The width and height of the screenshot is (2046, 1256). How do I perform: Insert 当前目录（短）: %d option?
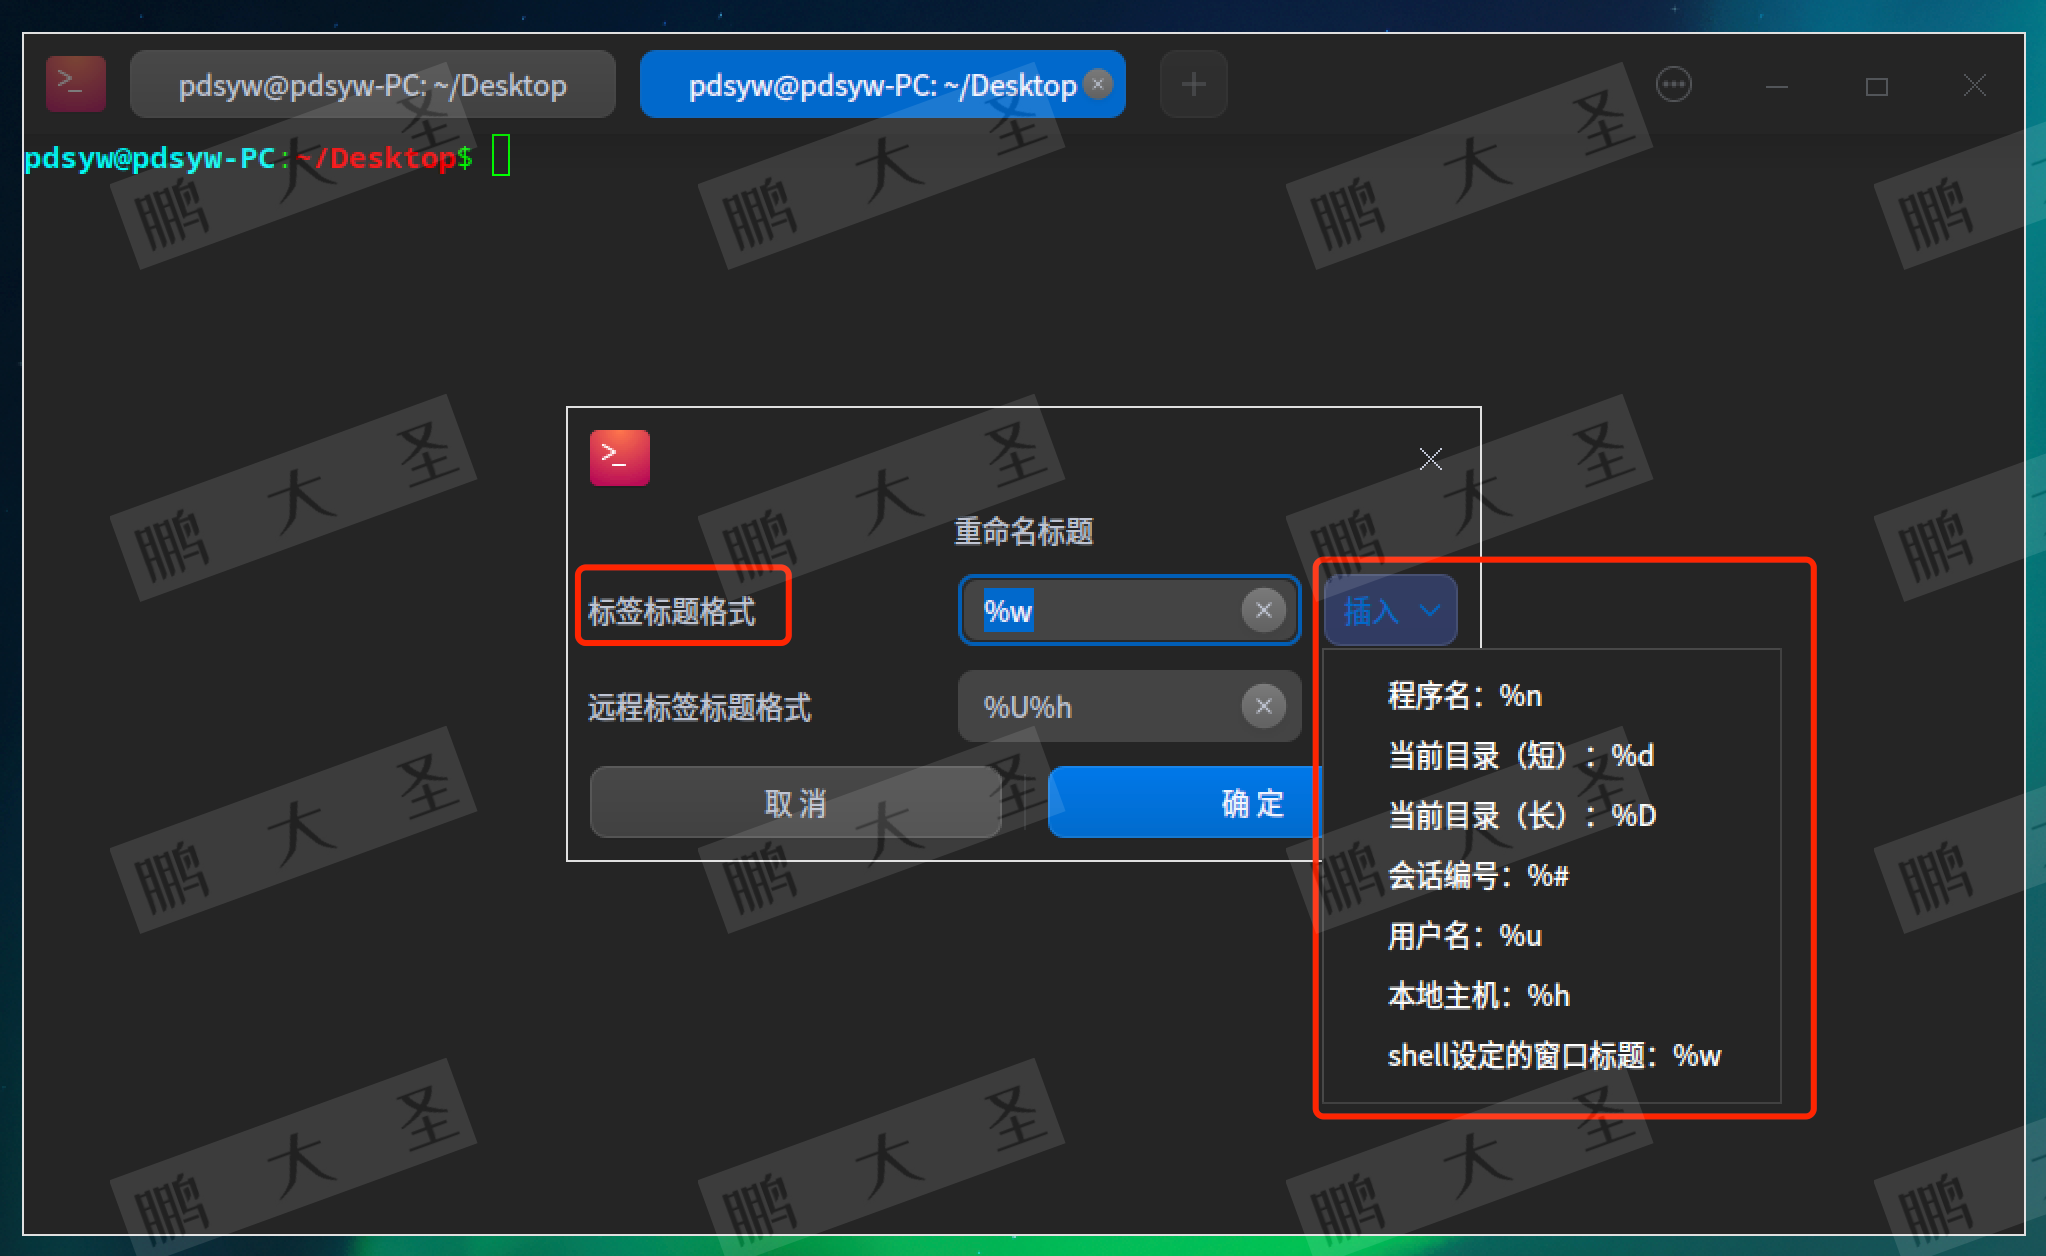point(1520,755)
